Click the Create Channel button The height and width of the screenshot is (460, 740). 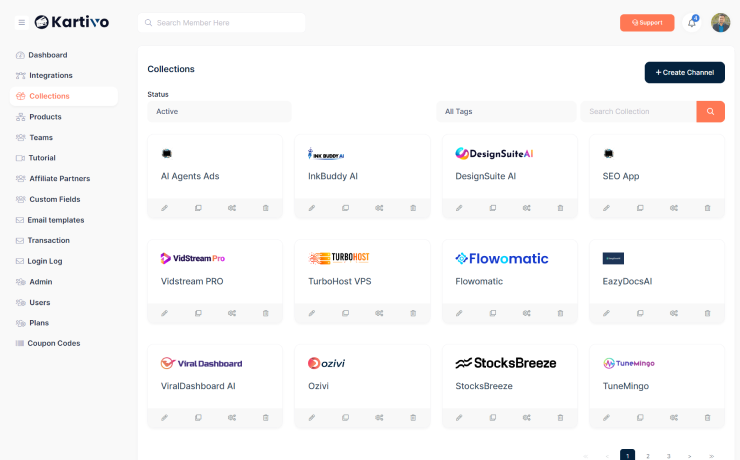click(685, 73)
